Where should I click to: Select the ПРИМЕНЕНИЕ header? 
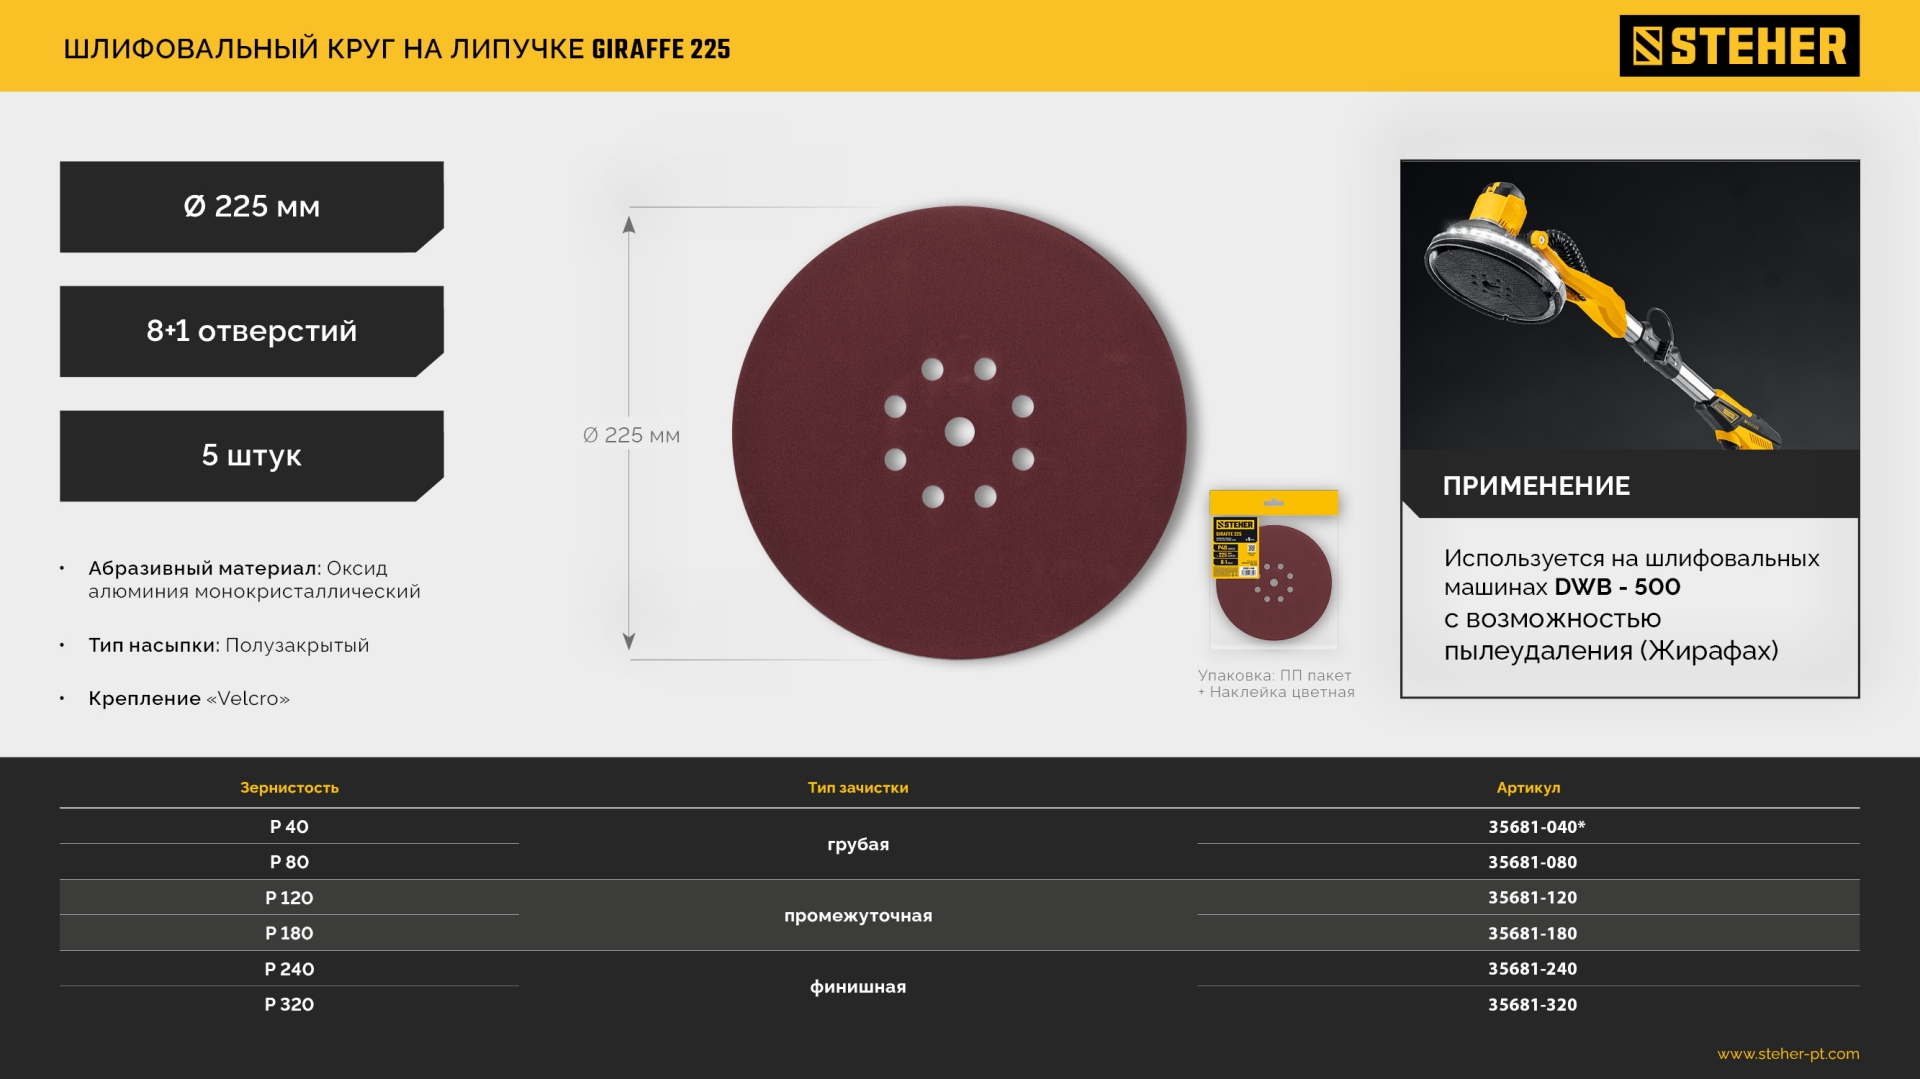1535,486
